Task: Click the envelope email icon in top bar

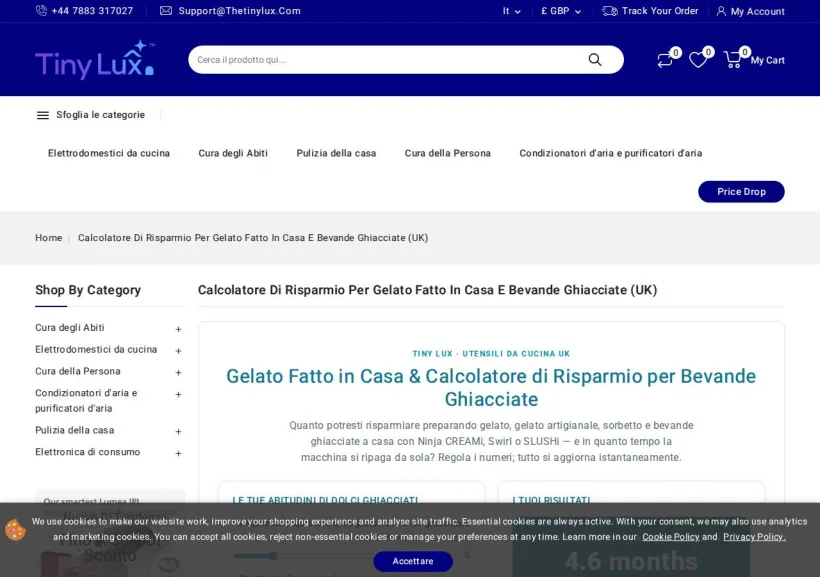Action: tap(166, 11)
